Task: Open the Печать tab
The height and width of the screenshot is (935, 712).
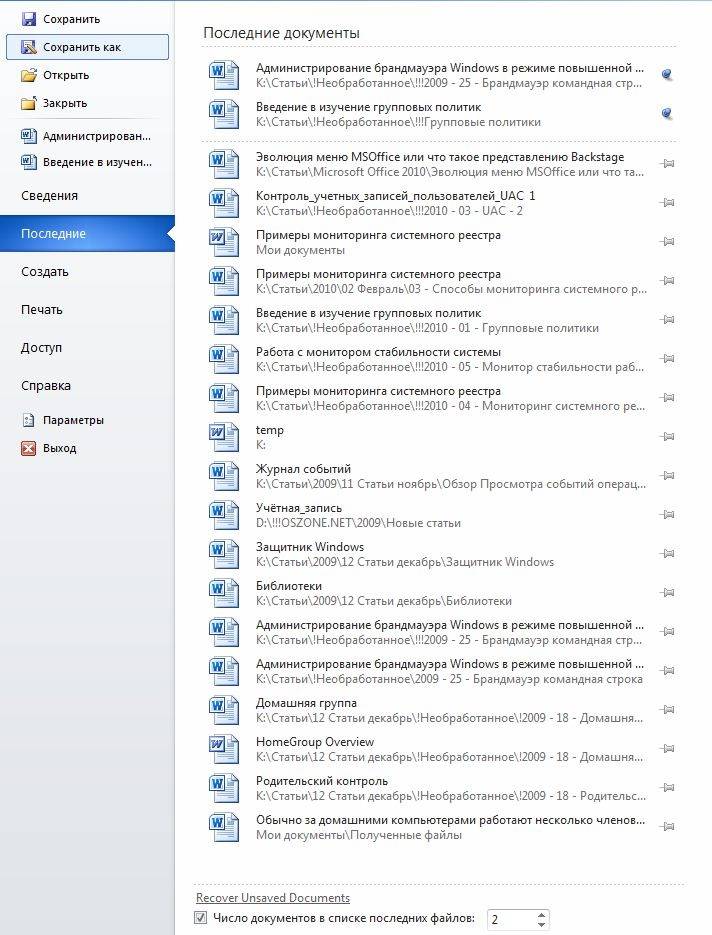Action: pos(42,309)
